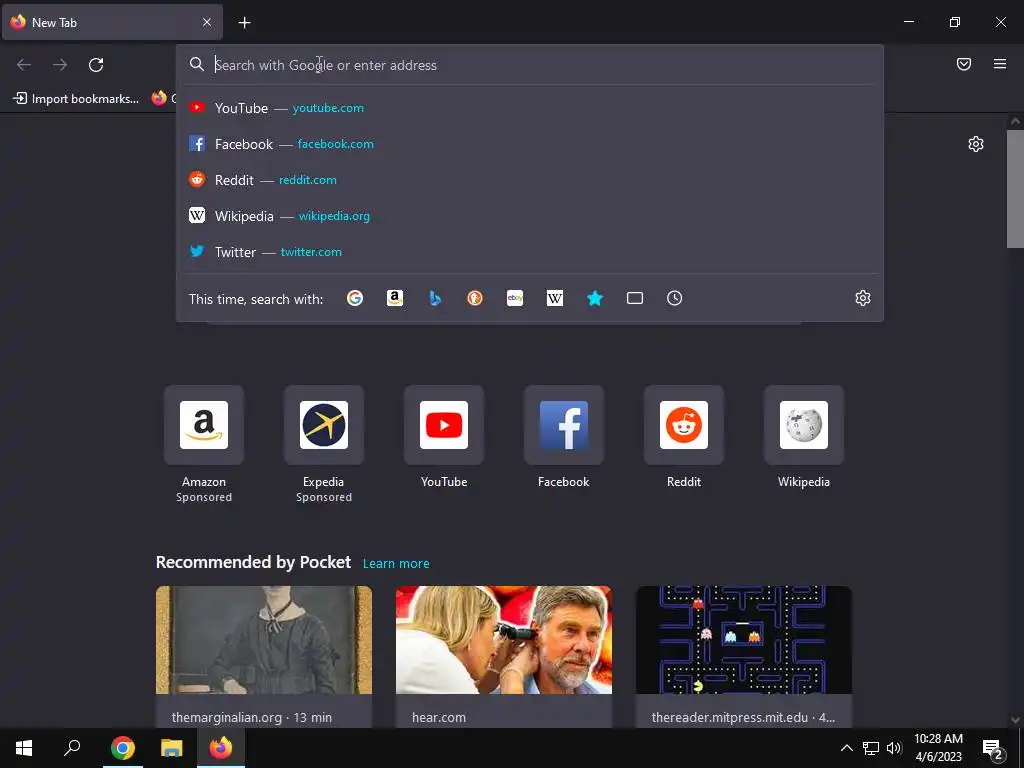Select Reddit suggestion reddit.com

[530, 180]
